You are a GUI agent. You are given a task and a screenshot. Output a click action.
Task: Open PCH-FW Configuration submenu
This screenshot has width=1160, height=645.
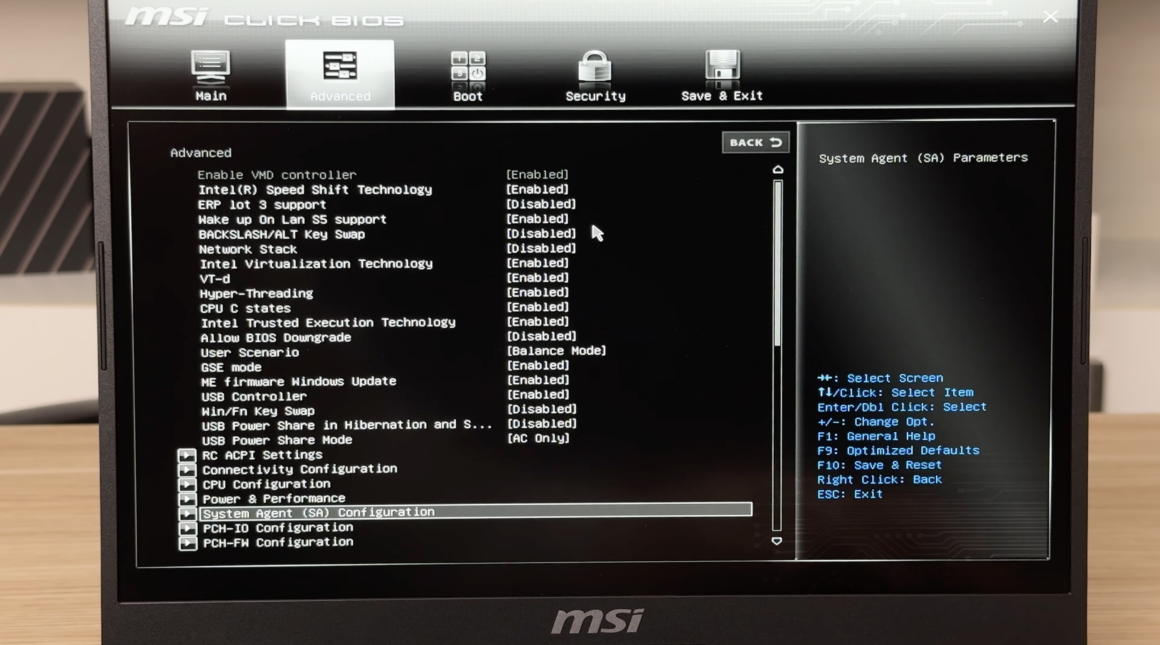pyautogui.click(x=278, y=542)
